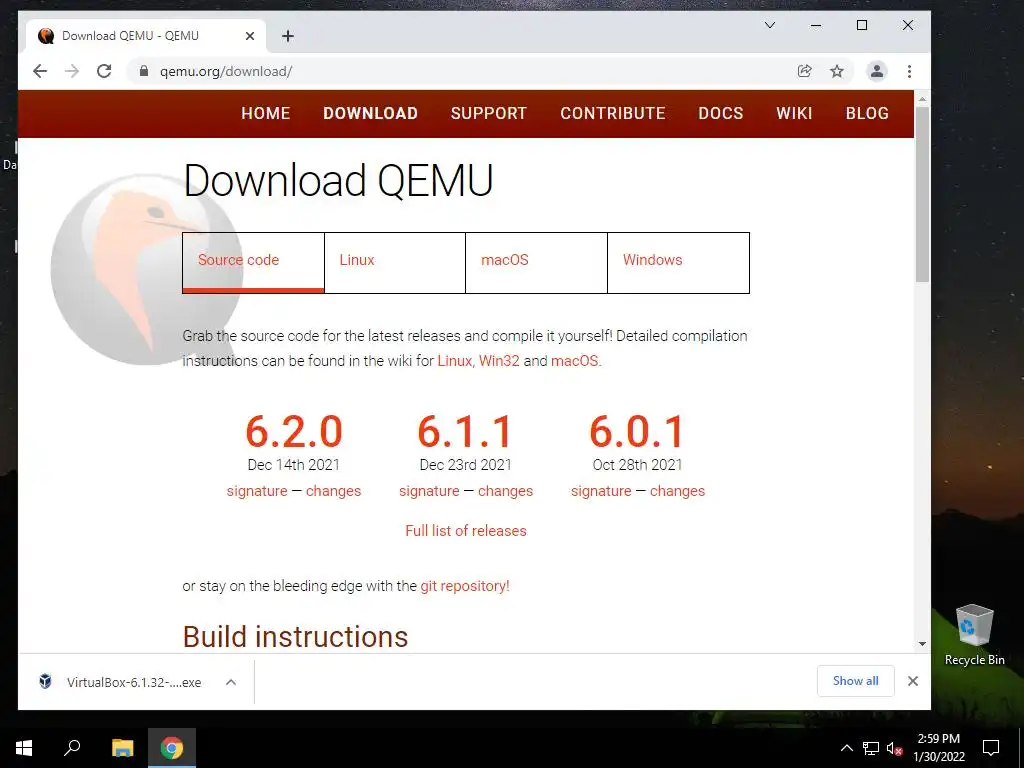Image resolution: width=1024 pixels, height=768 pixels.
Task: Open the changes link for 6.2.0
Action: pos(333,491)
